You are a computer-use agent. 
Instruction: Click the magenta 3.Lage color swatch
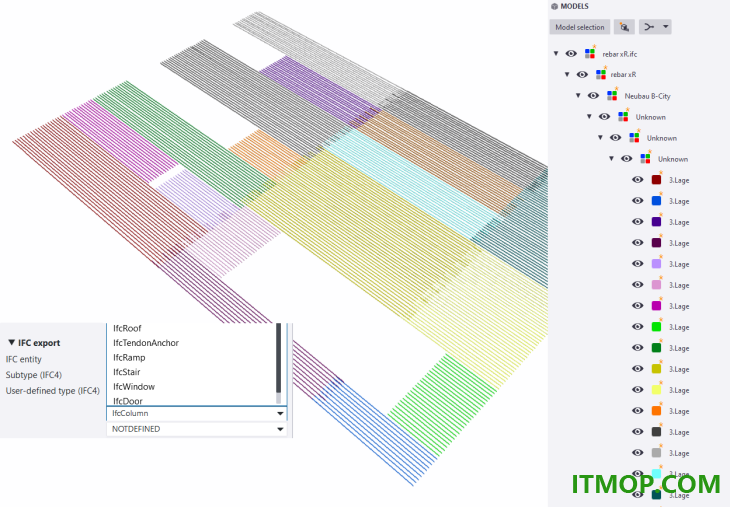[x=656, y=306]
